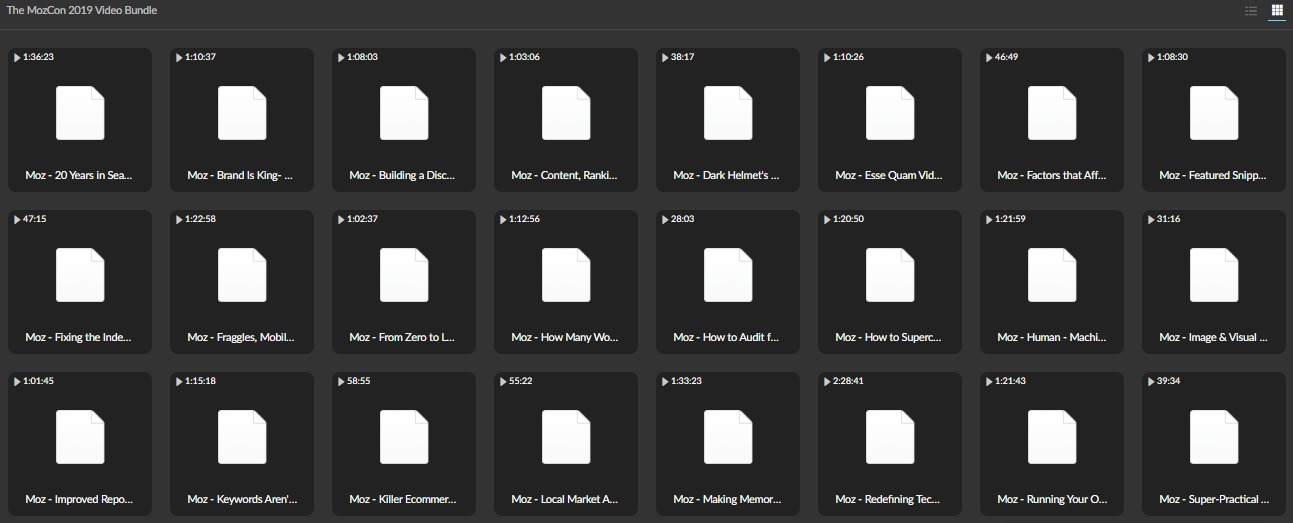The height and width of the screenshot is (523, 1293).
Task: Open file icon for Moz - Content, Ranki...
Action: coord(566,113)
